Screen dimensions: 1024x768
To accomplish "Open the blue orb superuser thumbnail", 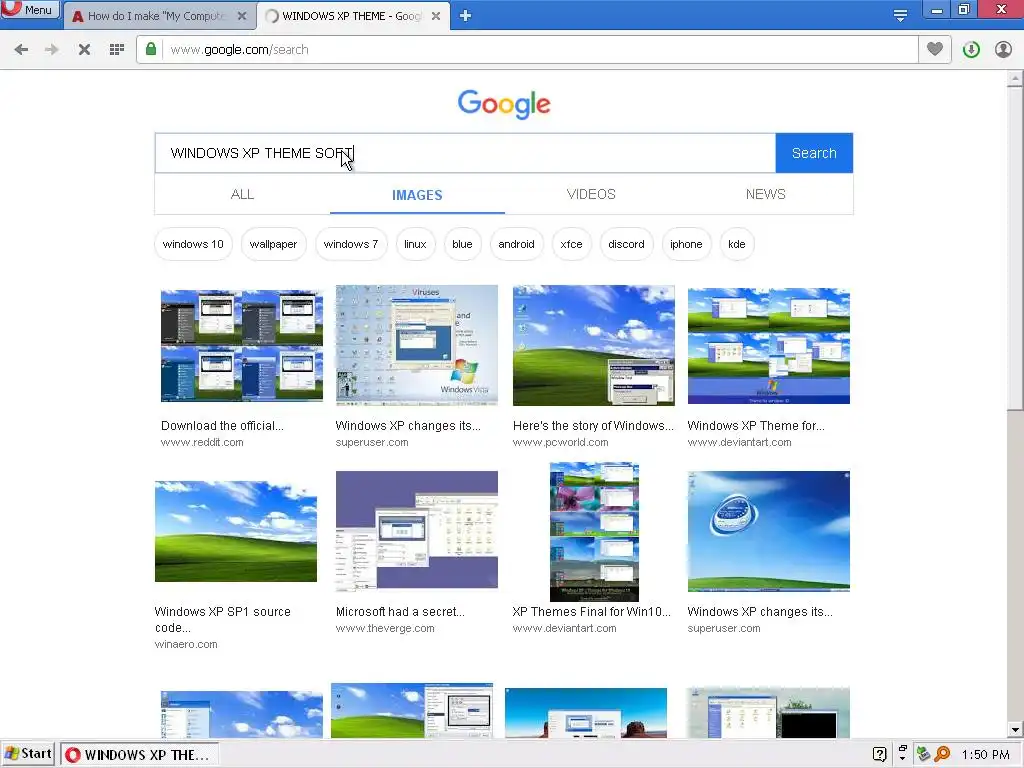I will pos(769,531).
